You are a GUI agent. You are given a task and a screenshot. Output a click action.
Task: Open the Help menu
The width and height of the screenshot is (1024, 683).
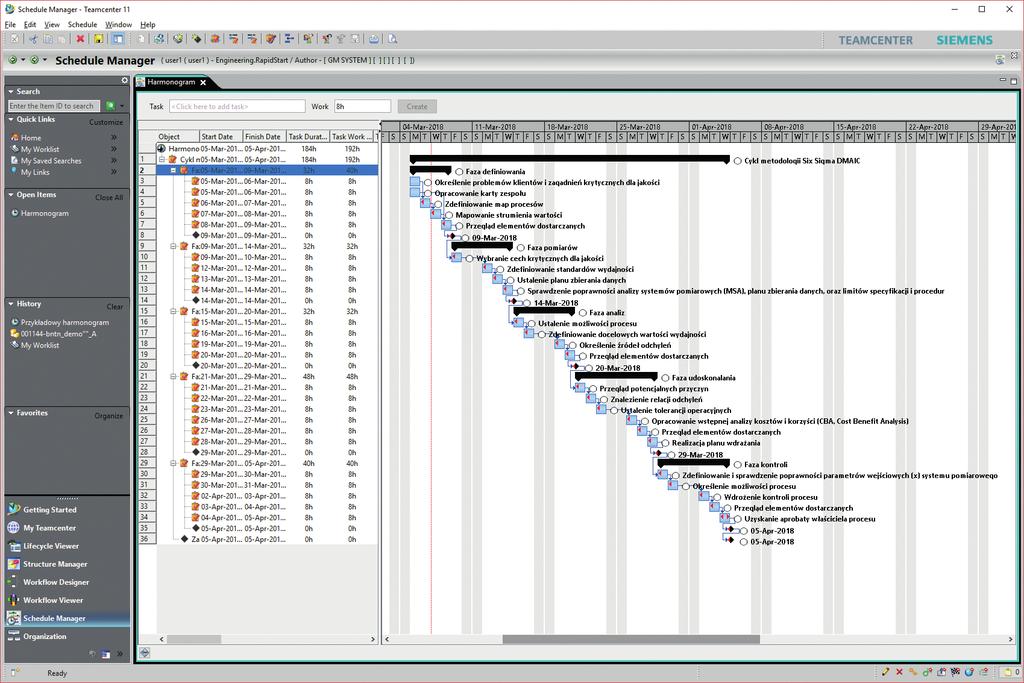pyautogui.click(x=148, y=24)
